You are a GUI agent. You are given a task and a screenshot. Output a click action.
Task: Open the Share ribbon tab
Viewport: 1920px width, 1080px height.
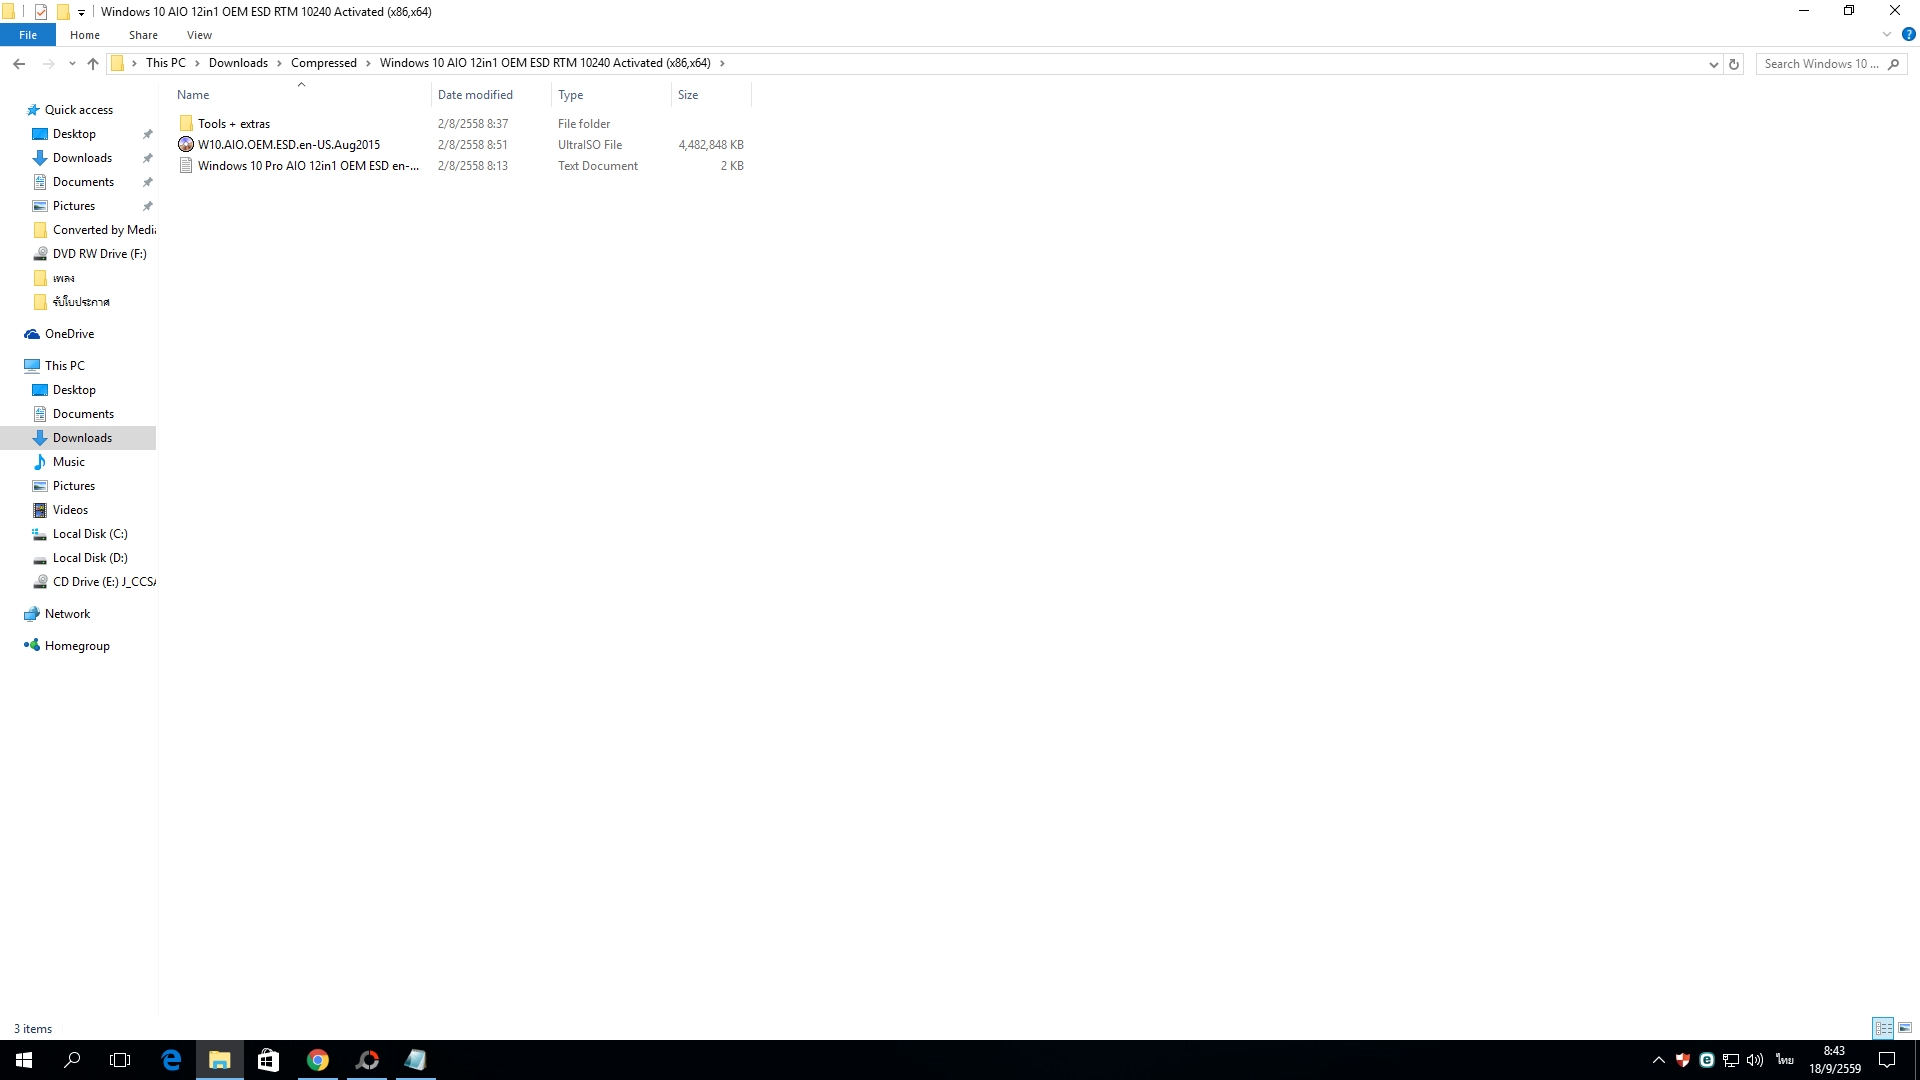pyautogui.click(x=143, y=35)
